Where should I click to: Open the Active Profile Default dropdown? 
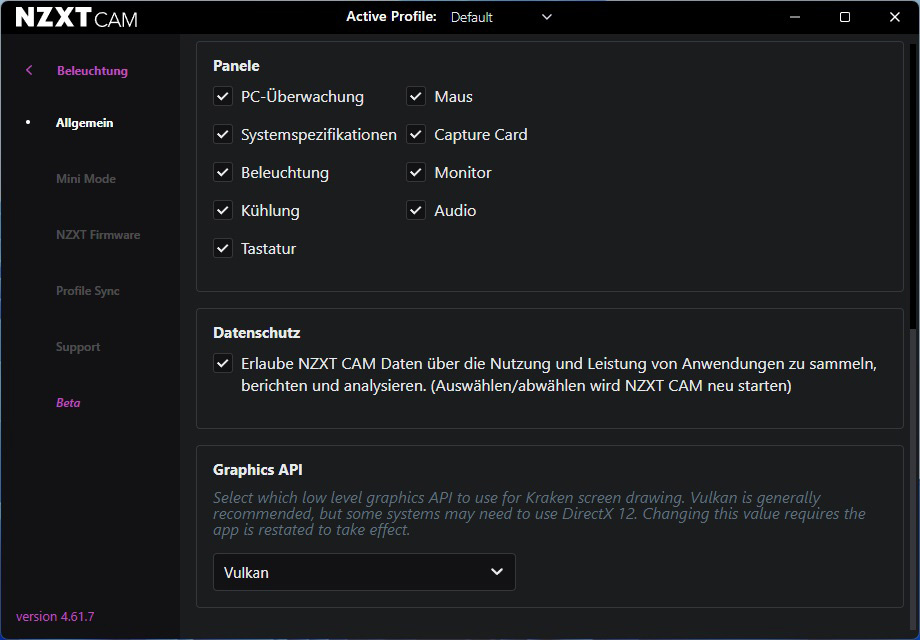click(500, 17)
